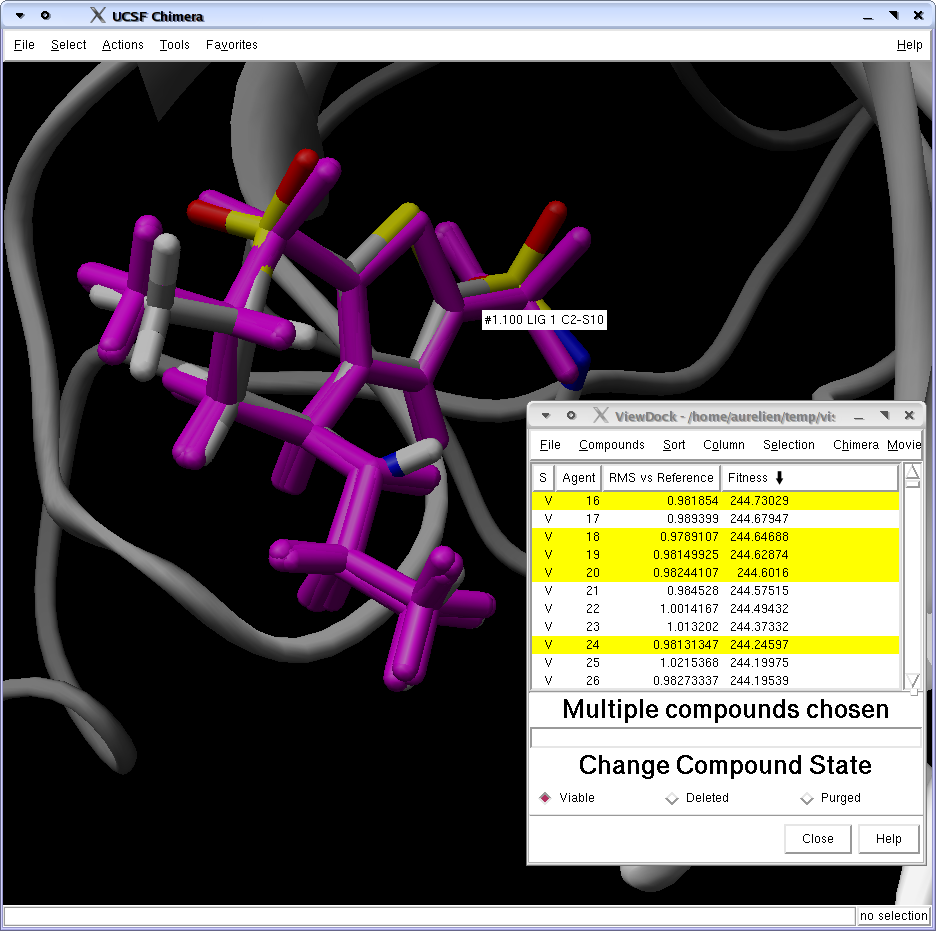Image resolution: width=936 pixels, height=931 pixels.
Task: Open the Actions menu
Action: pos(123,45)
